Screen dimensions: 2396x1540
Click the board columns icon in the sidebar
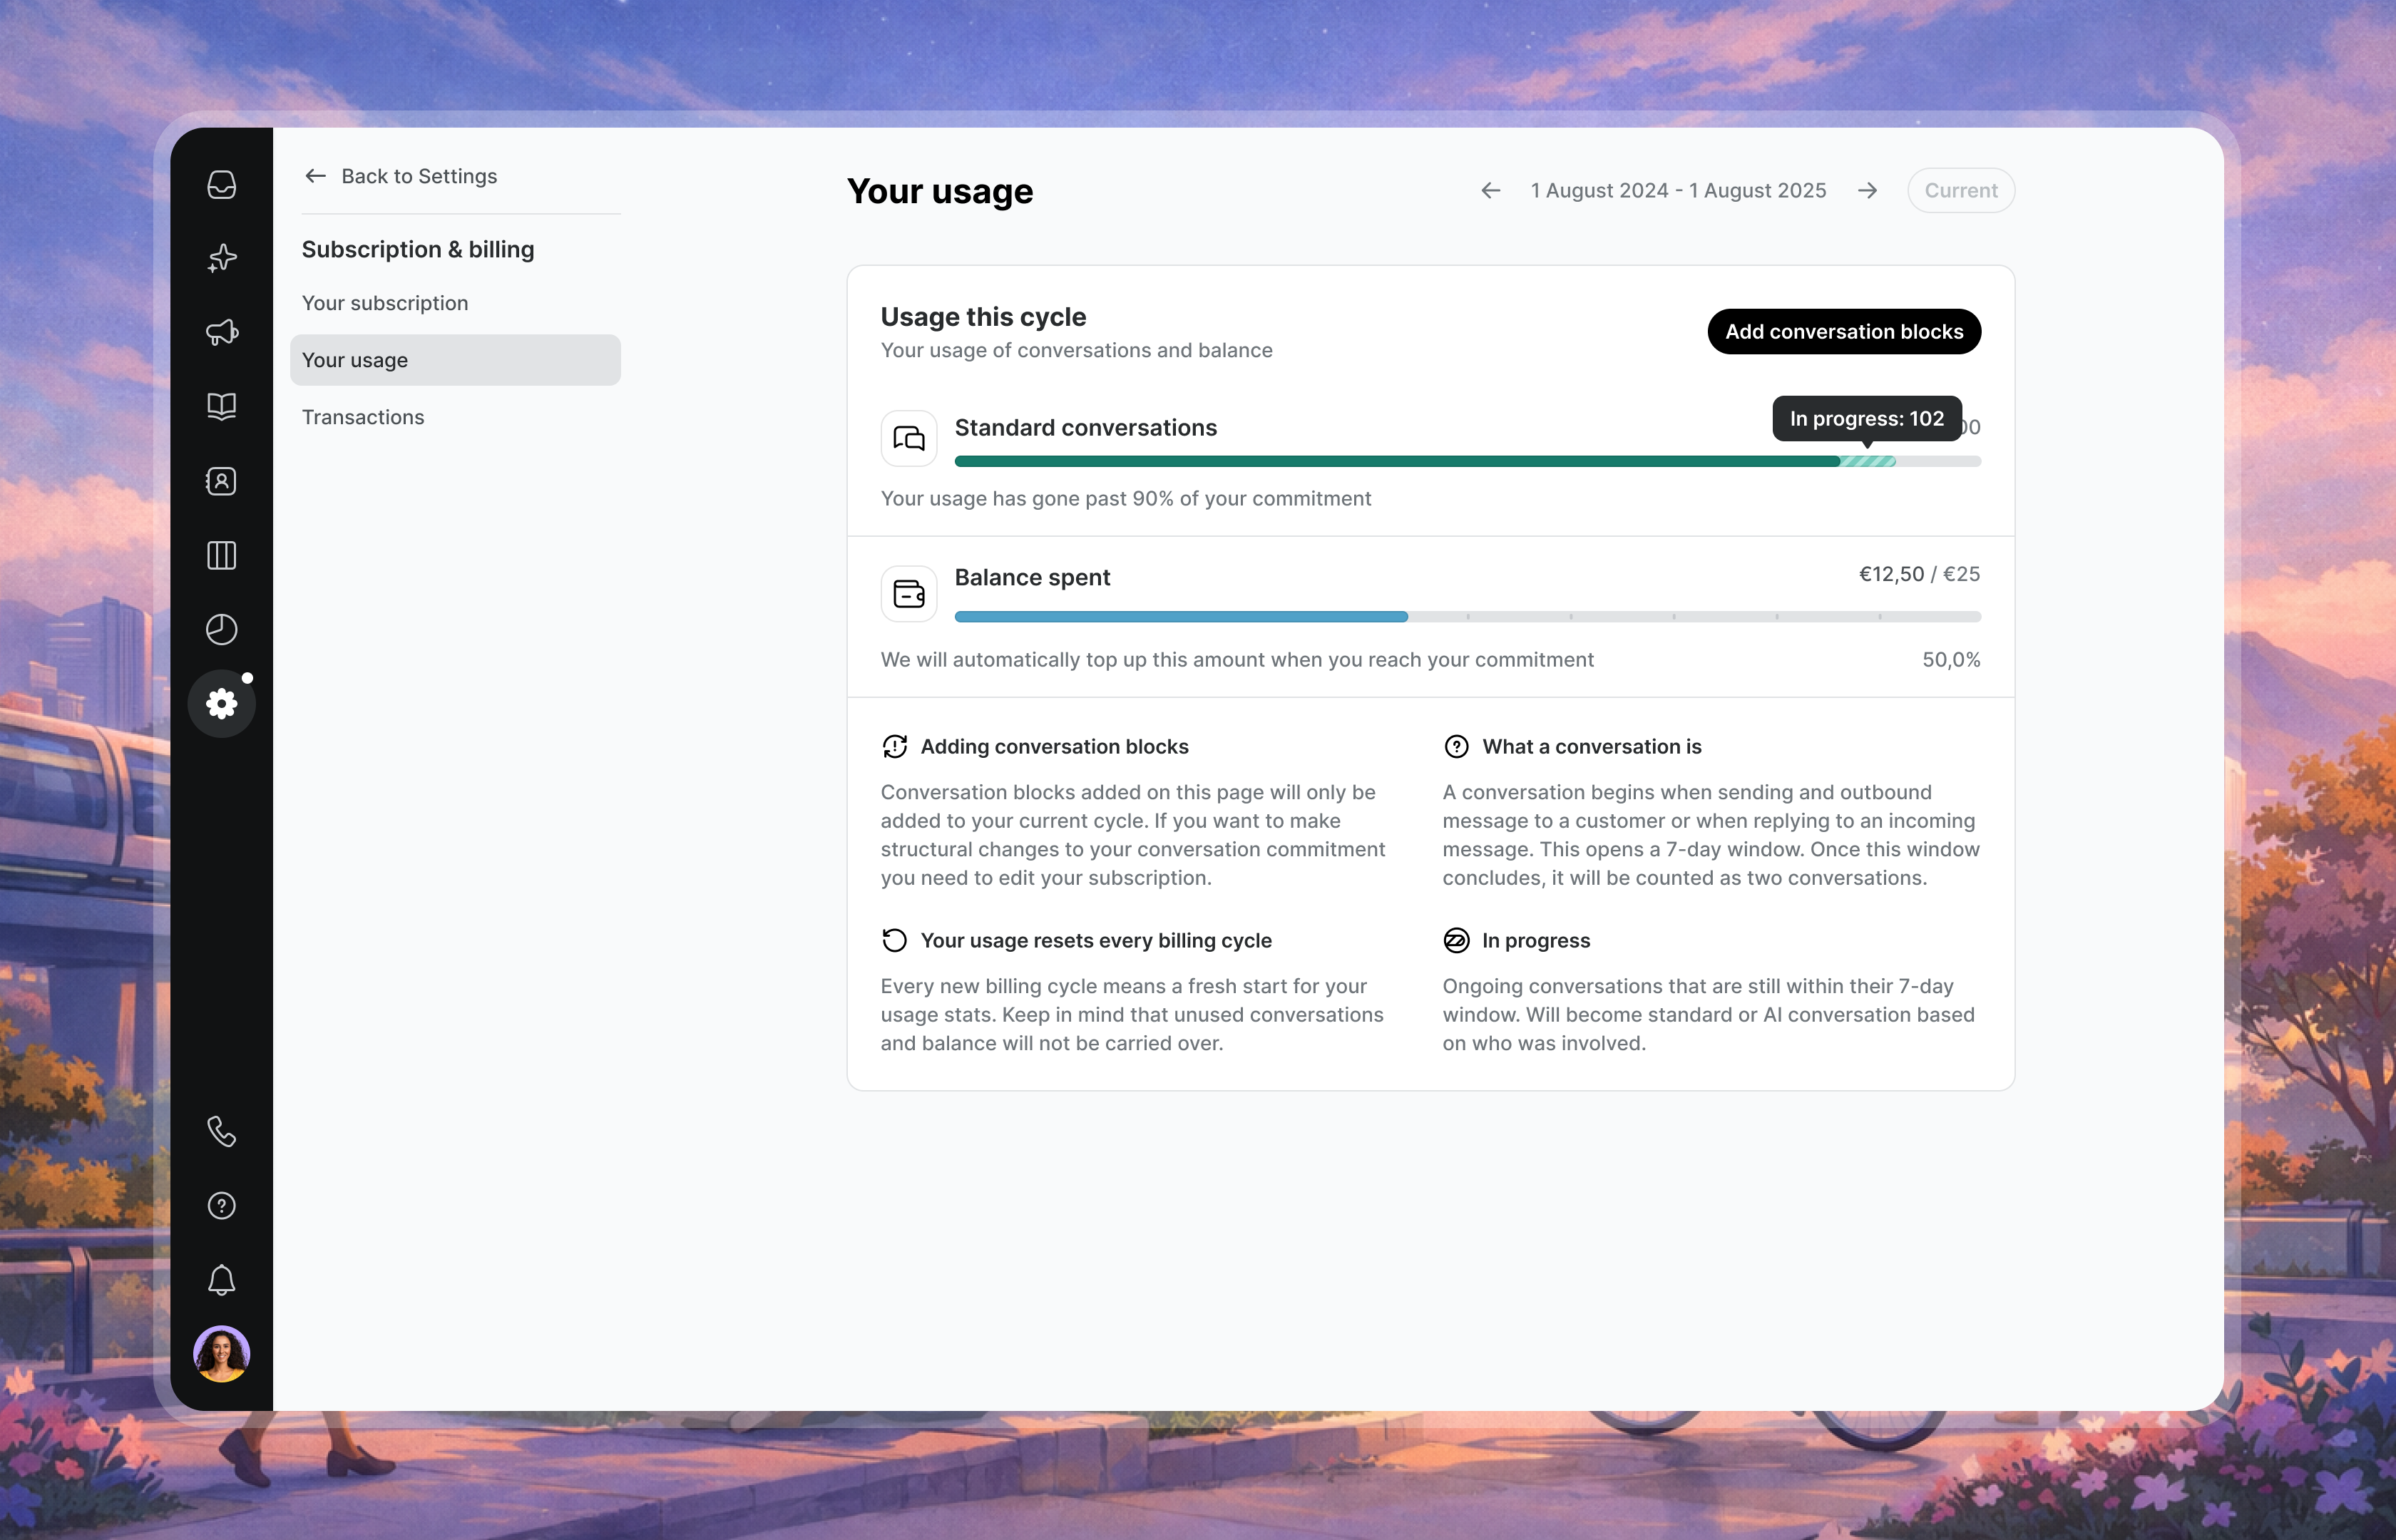pyautogui.click(x=221, y=555)
